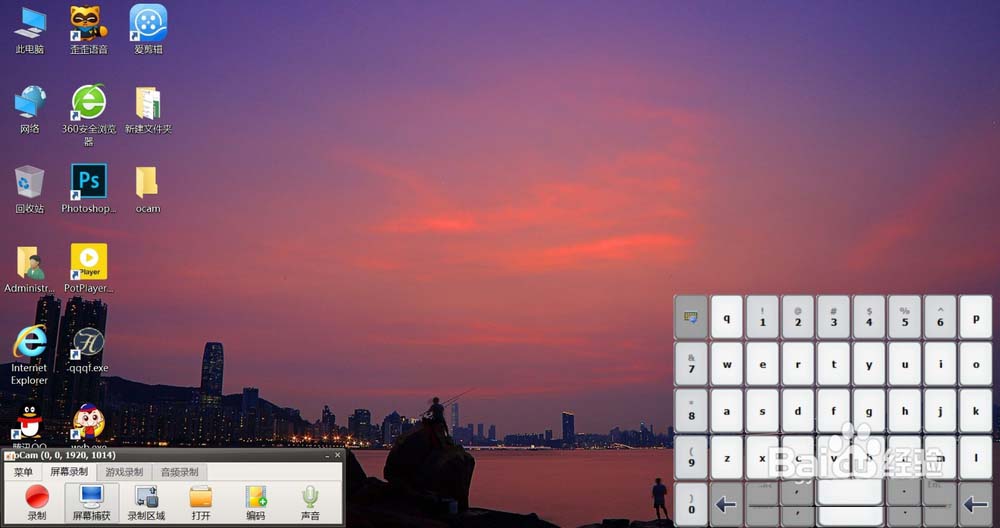The height and width of the screenshot is (528, 1000).
Task: Tap the 6 key with ^ symbol
Action: 940,317
